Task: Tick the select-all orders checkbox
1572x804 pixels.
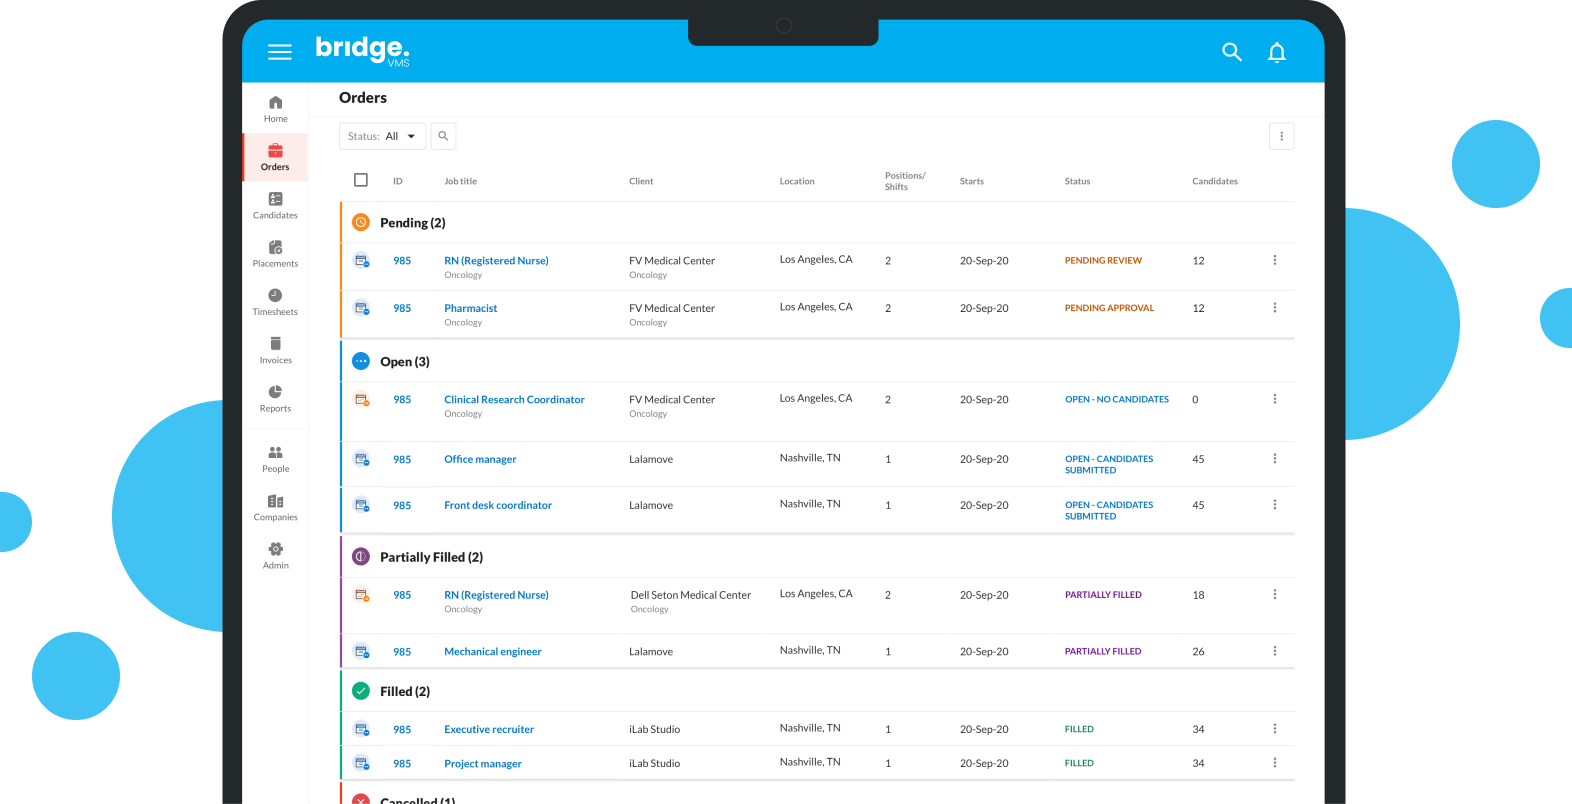Action: point(361,180)
